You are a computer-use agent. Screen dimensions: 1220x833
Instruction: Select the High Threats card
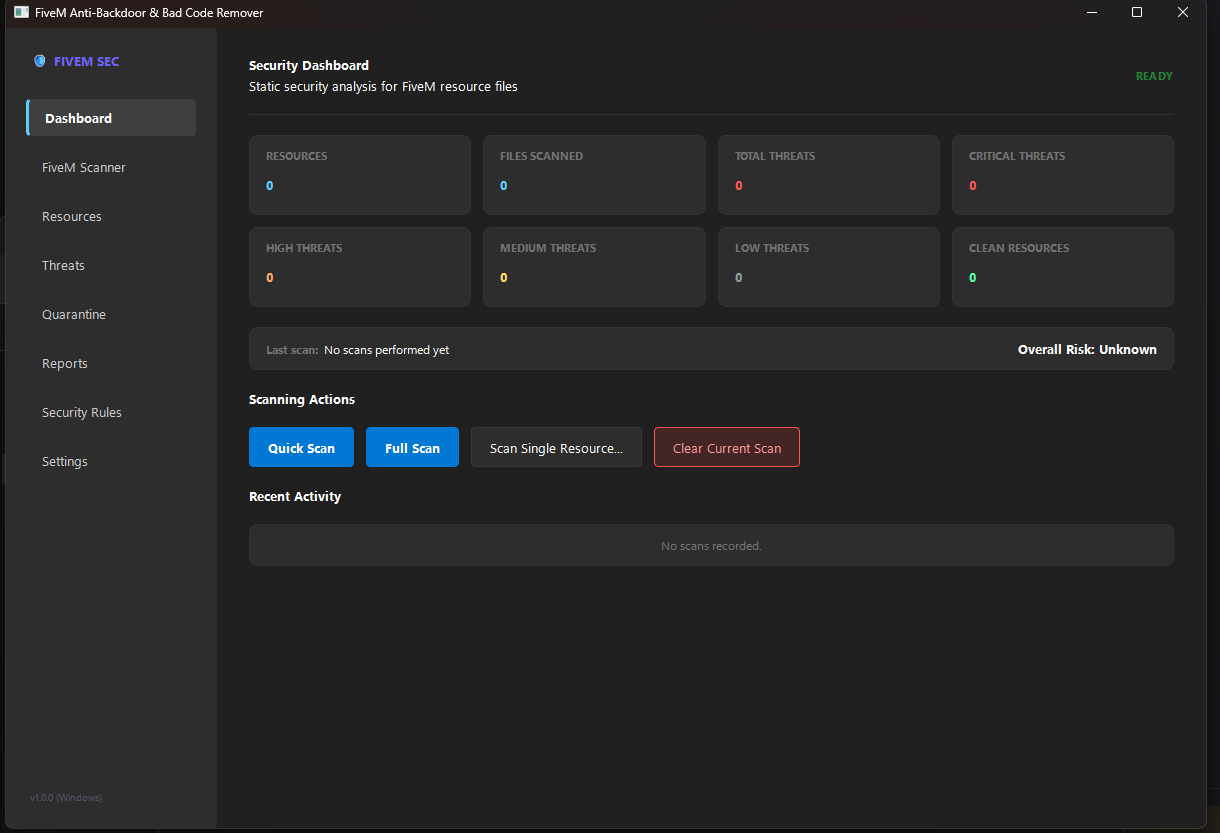tap(360, 267)
